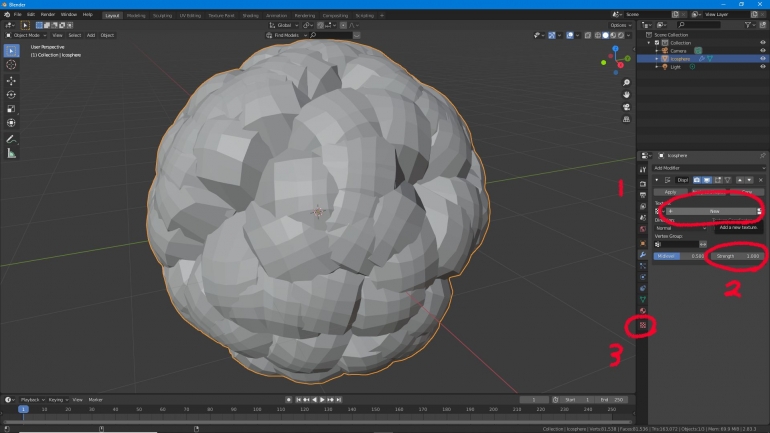Toggle show overlays button
Viewport: 770px width, 433px height.
point(570,35)
